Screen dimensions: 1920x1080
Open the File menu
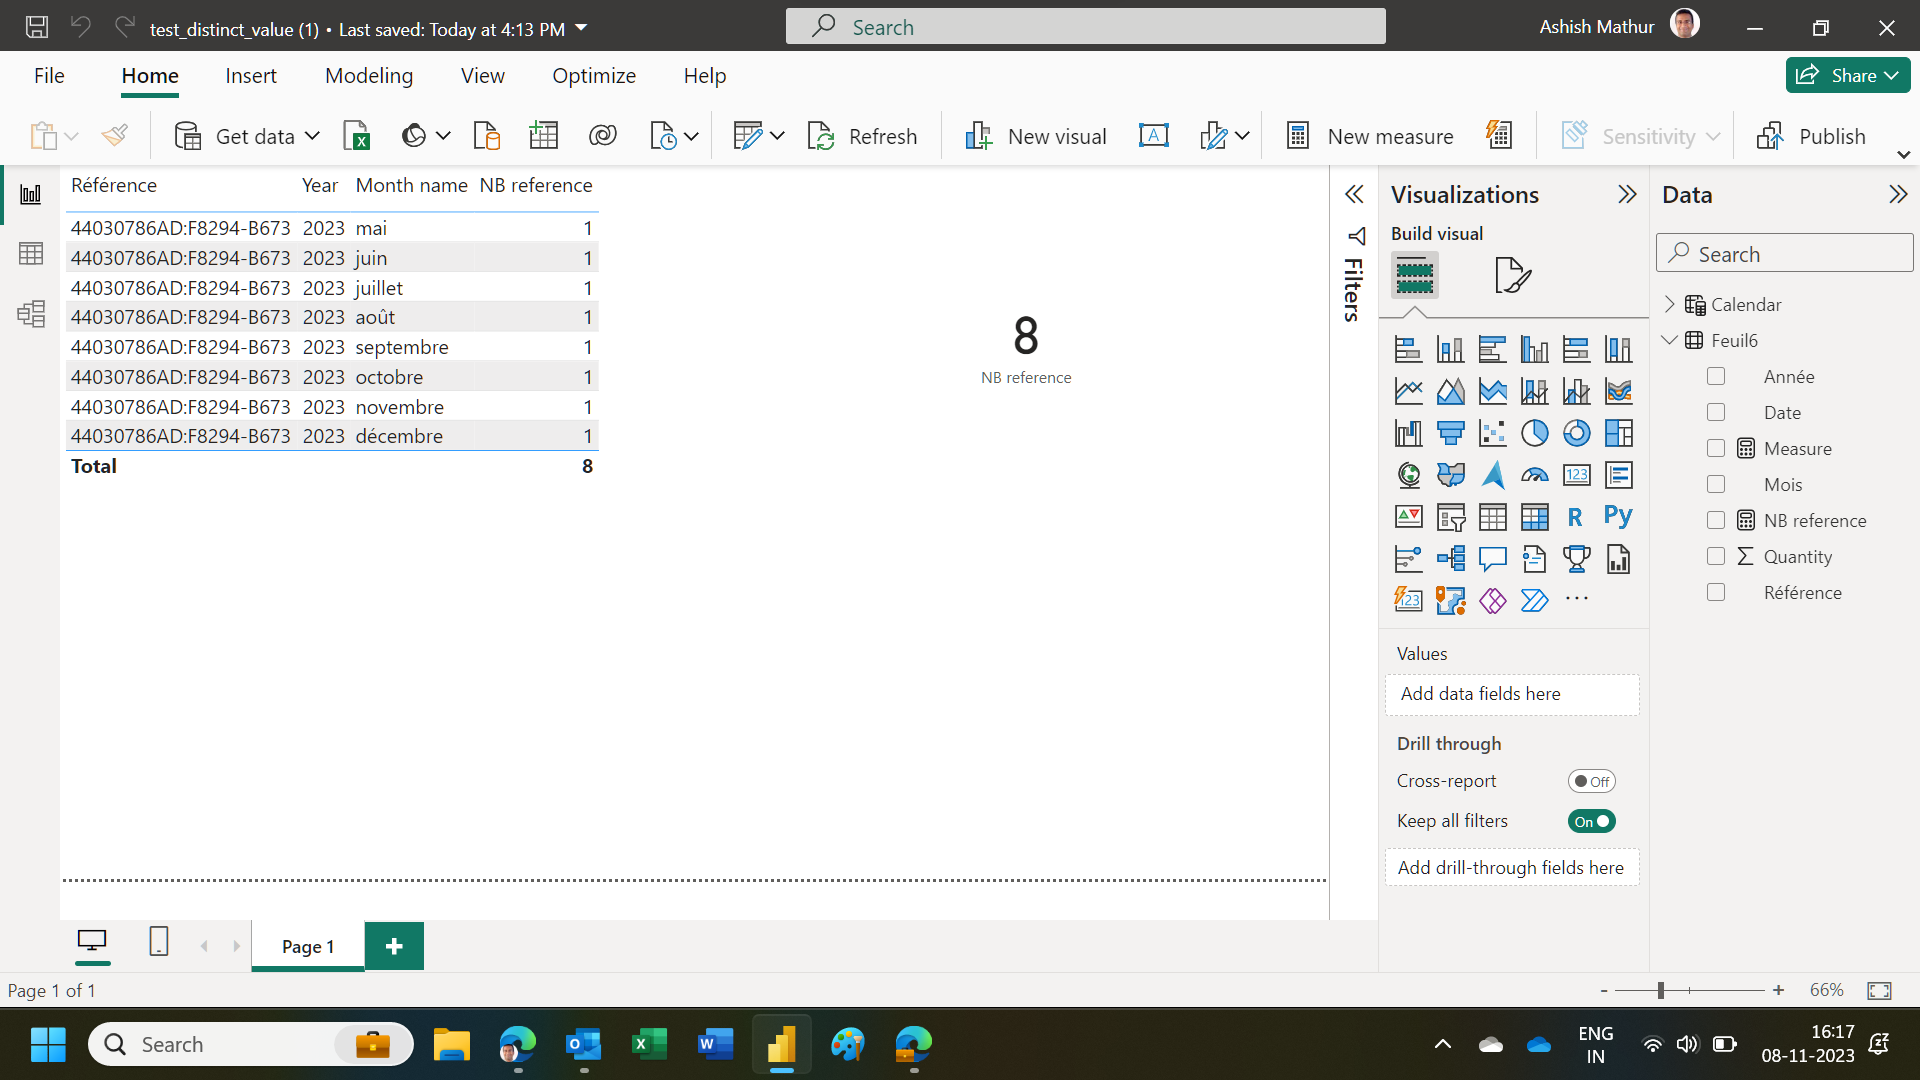49,76
